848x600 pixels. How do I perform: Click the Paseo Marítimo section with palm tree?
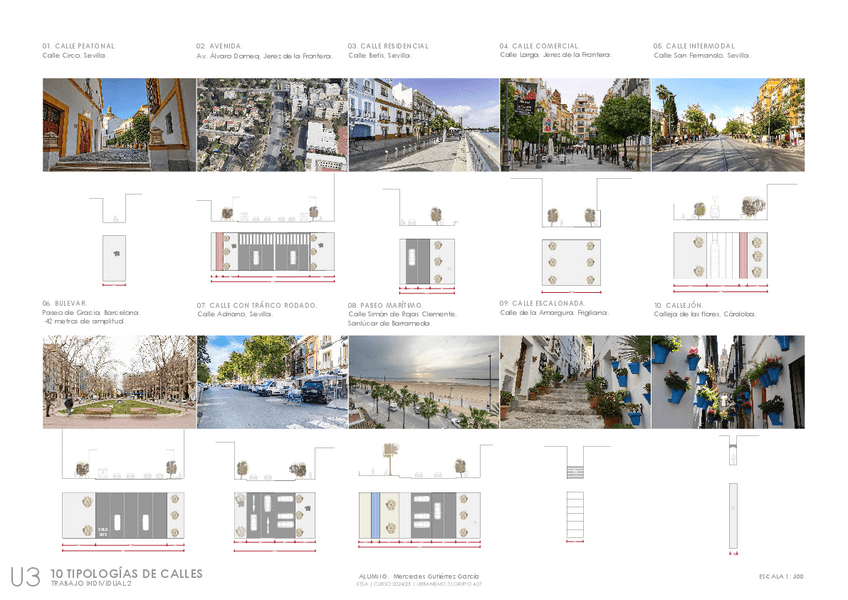(x=425, y=460)
